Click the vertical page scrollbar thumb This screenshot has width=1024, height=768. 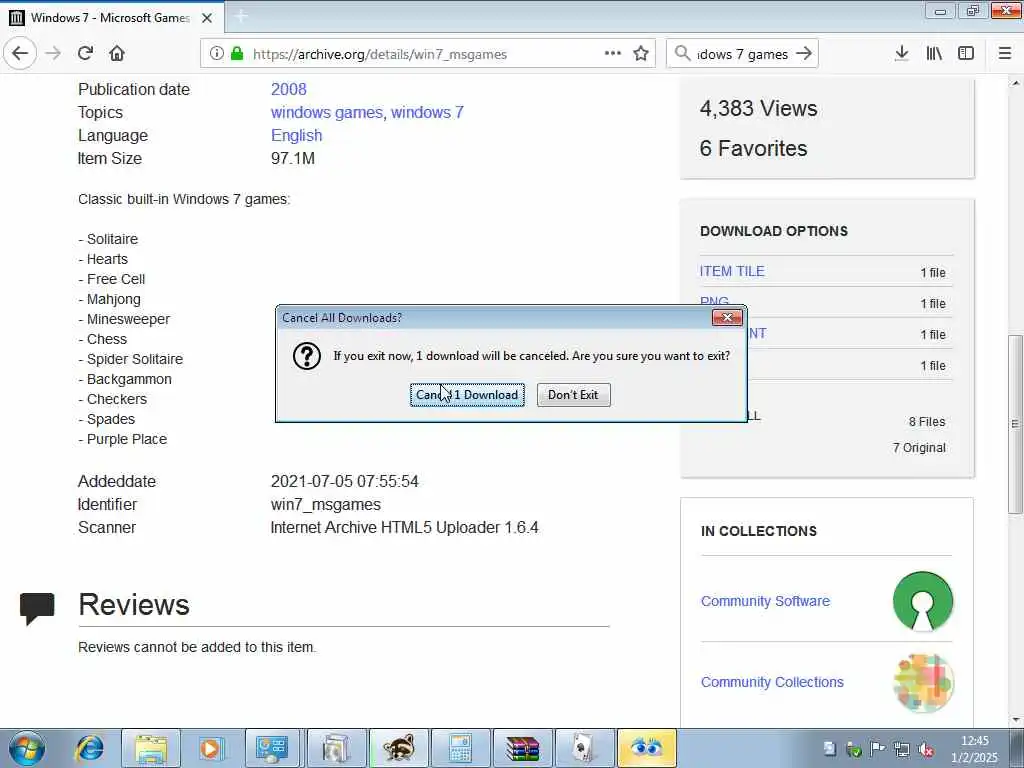[1016, 424]
